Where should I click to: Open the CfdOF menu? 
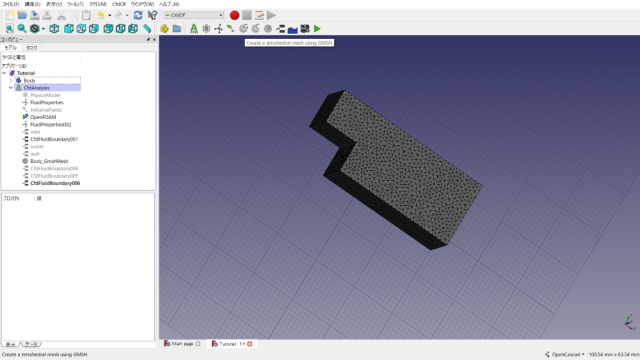[119, 4]
